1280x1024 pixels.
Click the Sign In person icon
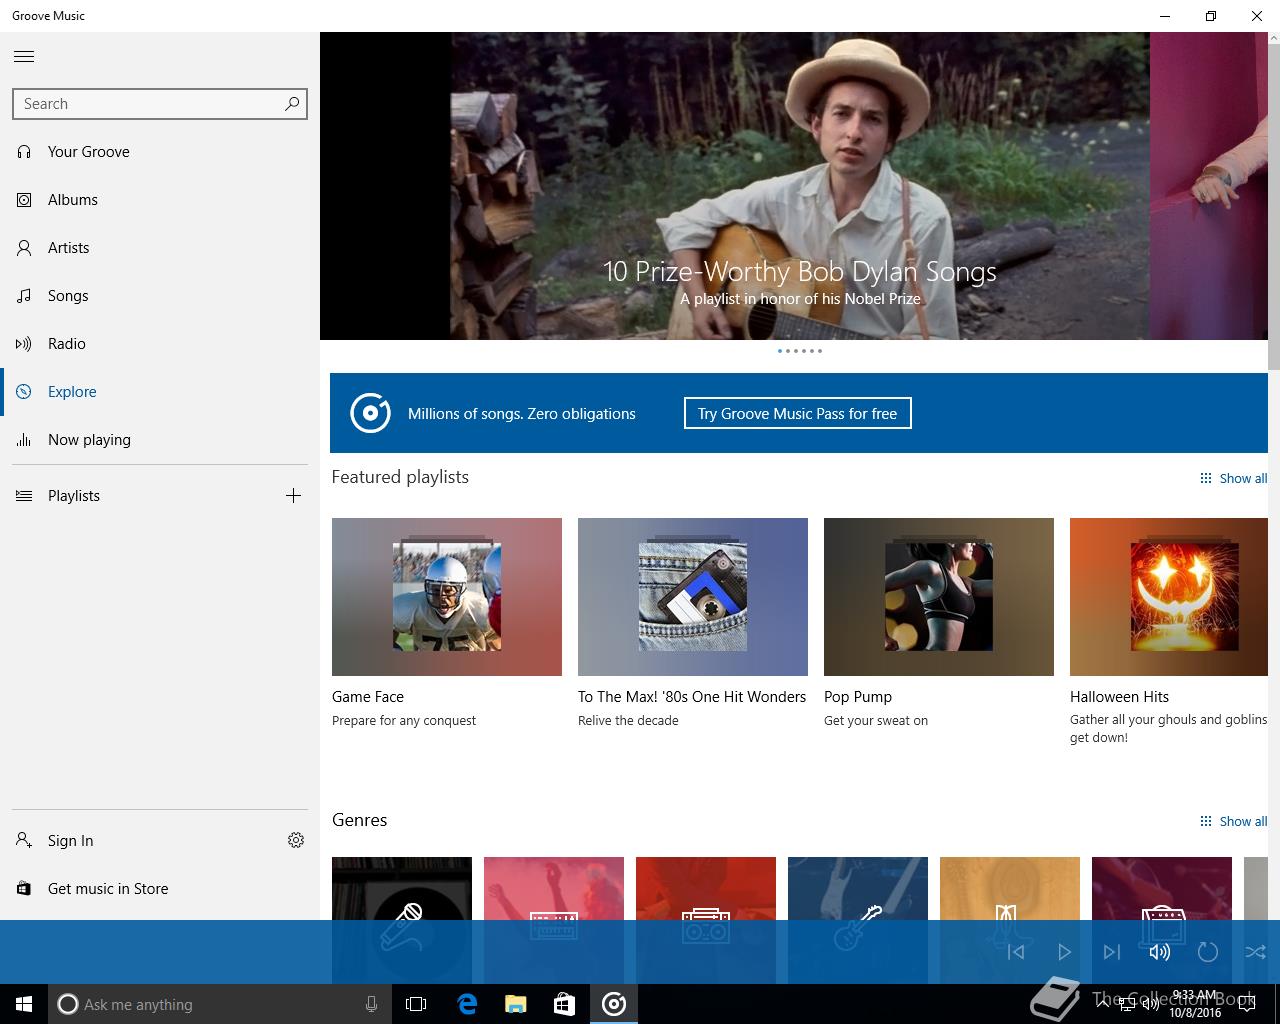tap(24, 841)
